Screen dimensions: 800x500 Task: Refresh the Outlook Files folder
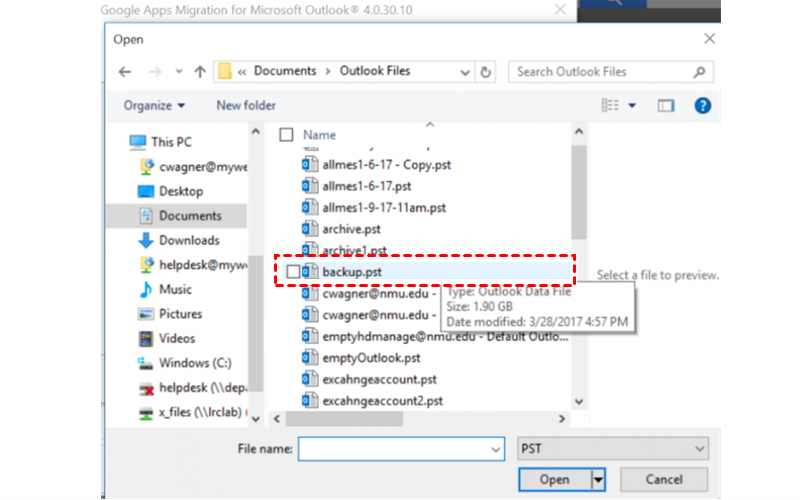(x=485, y=72)
